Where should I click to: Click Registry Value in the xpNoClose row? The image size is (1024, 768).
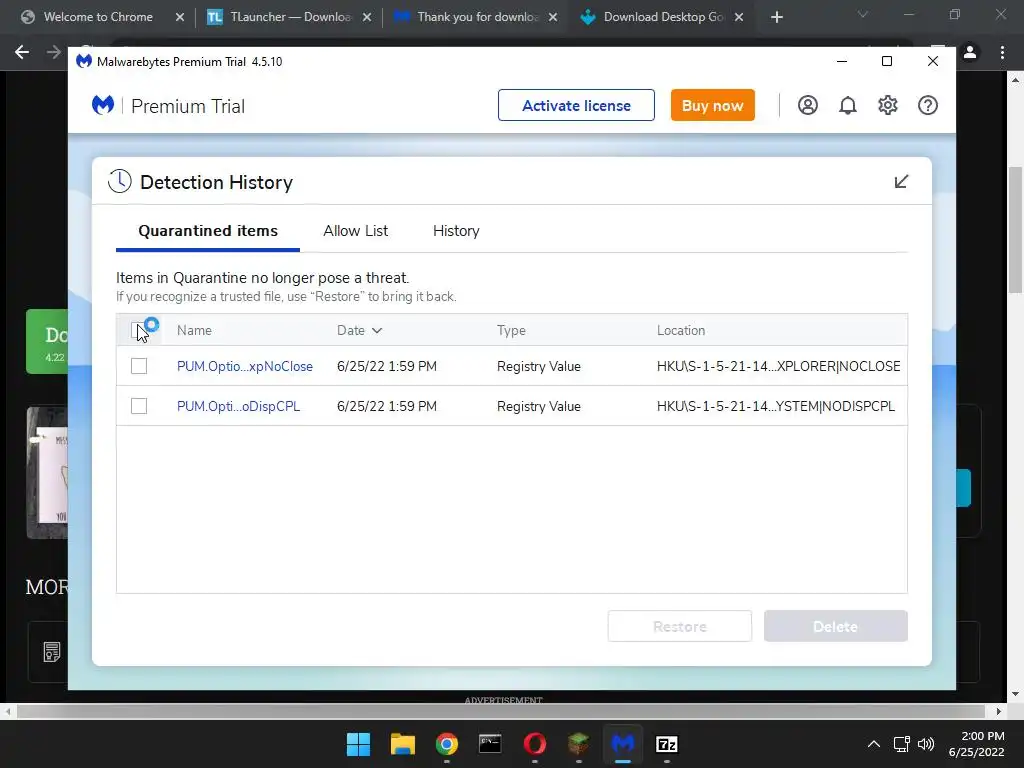point(538,366)
